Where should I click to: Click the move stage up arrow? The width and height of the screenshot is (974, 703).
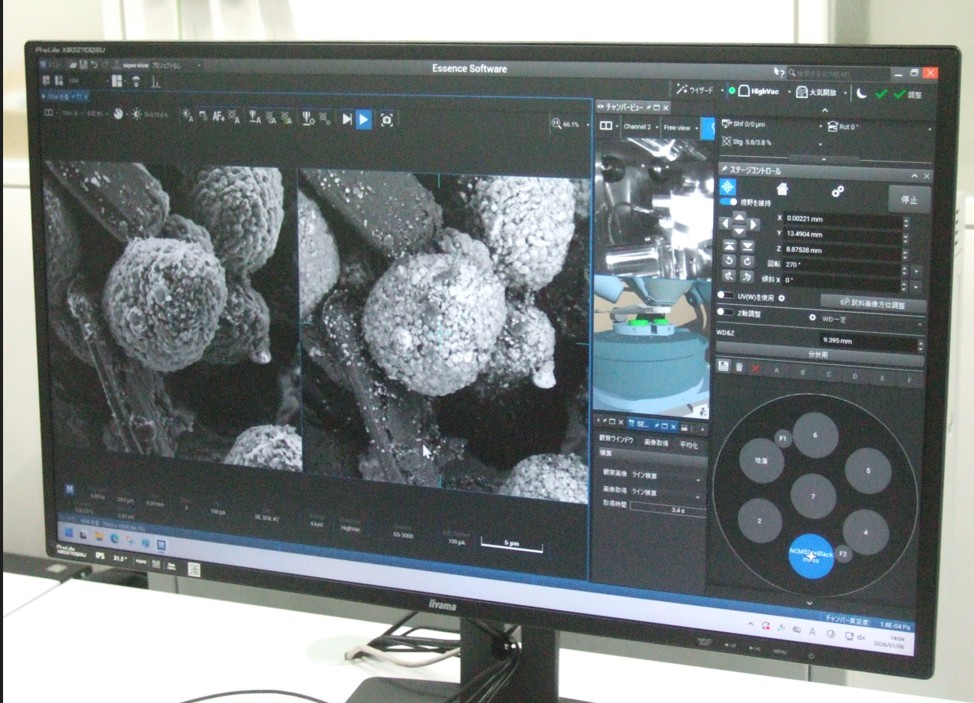[739, 217]
